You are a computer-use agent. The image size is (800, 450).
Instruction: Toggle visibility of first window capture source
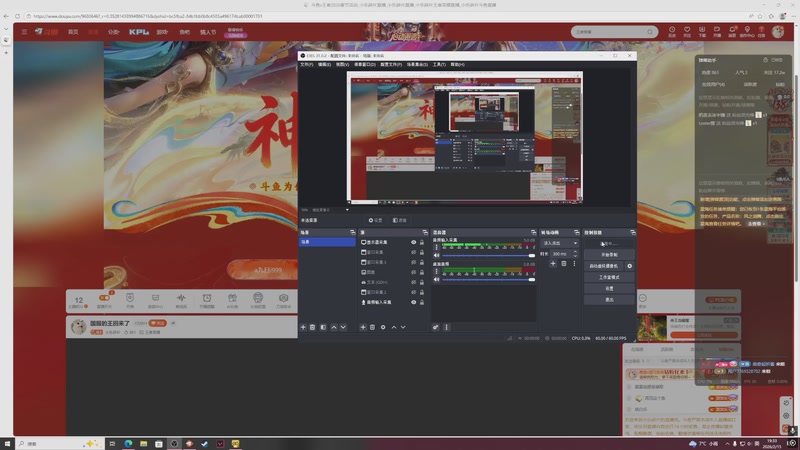[413, 252]
